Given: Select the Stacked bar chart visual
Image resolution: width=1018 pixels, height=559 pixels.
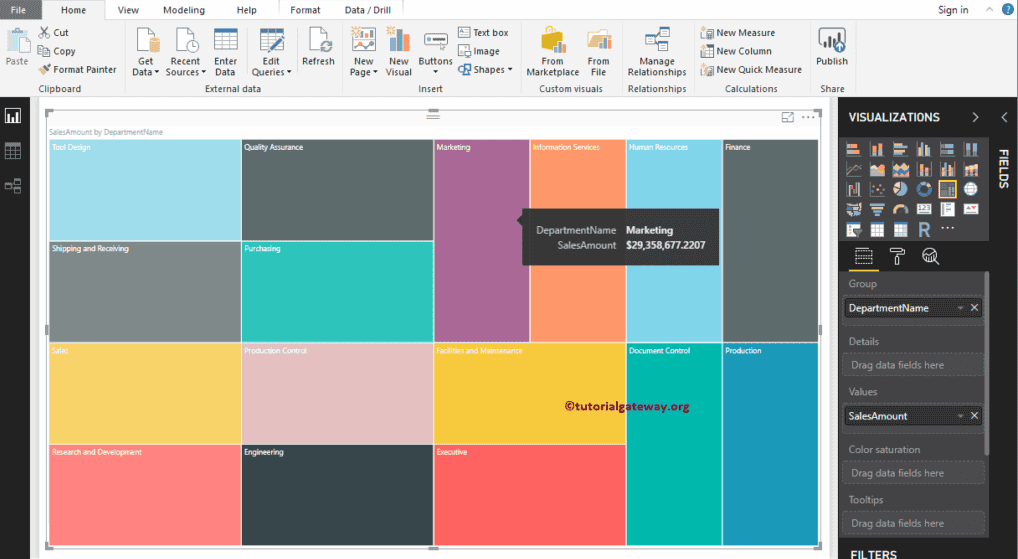Looking at the screenshot, I should click(x=853, y=150).
